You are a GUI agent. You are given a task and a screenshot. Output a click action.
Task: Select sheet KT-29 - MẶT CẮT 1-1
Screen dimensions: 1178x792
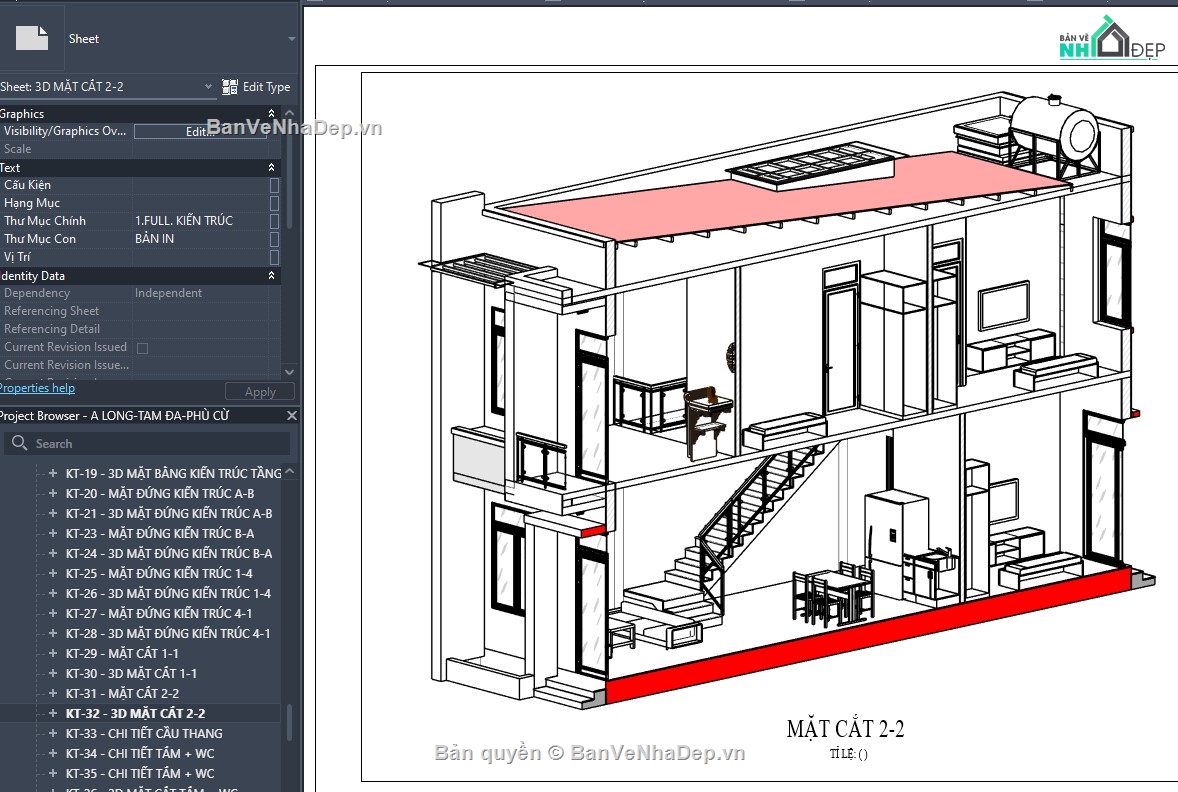[122, 654]
